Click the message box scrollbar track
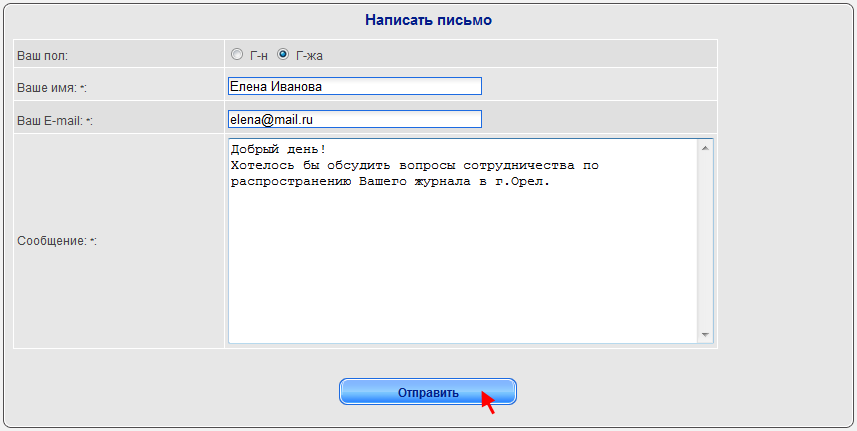857x431 pixels. coord(705,240)
